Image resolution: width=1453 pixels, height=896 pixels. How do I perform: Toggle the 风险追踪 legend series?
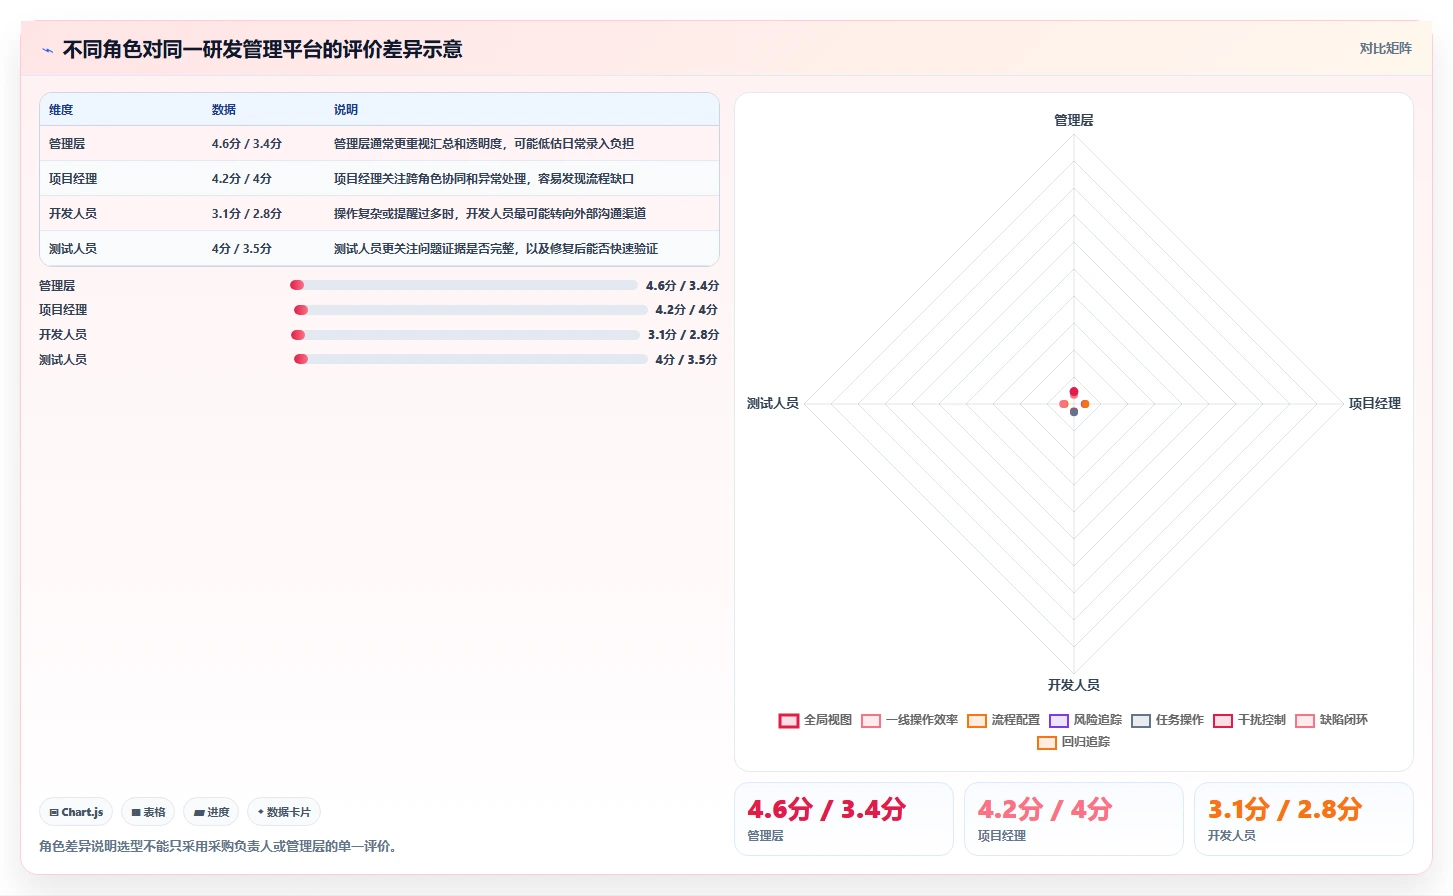(1085, 720)
